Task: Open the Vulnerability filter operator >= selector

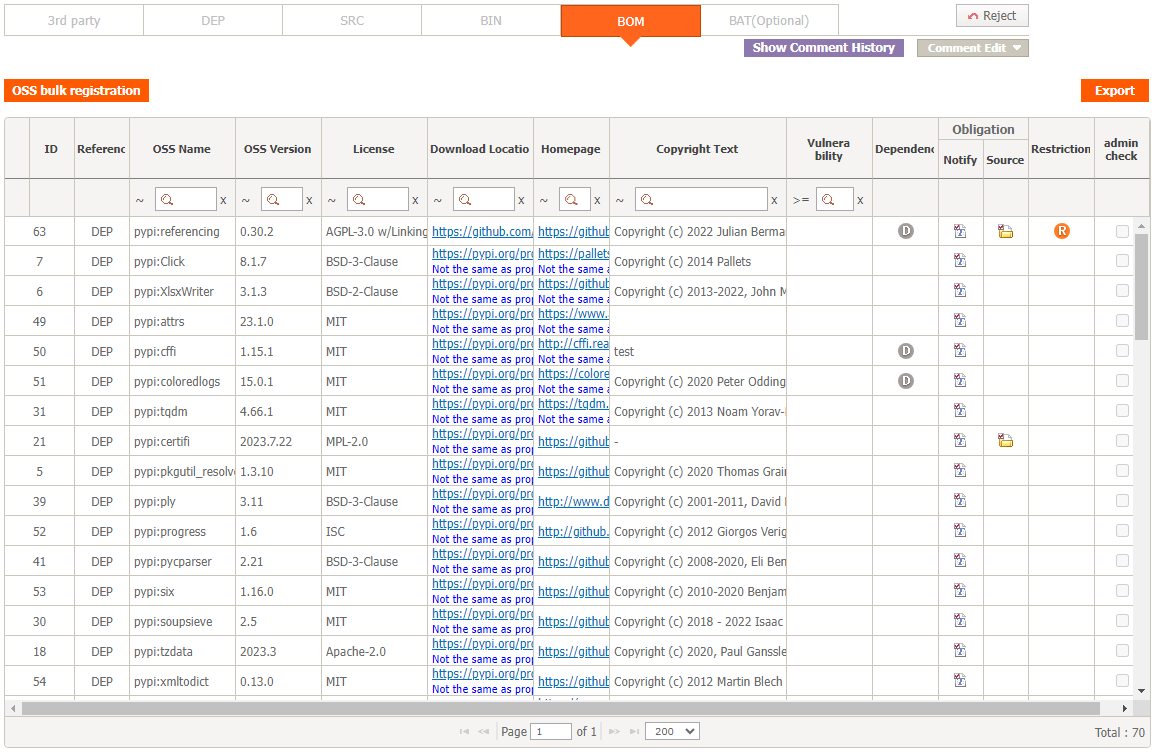Action: click(x=800, y=200)
